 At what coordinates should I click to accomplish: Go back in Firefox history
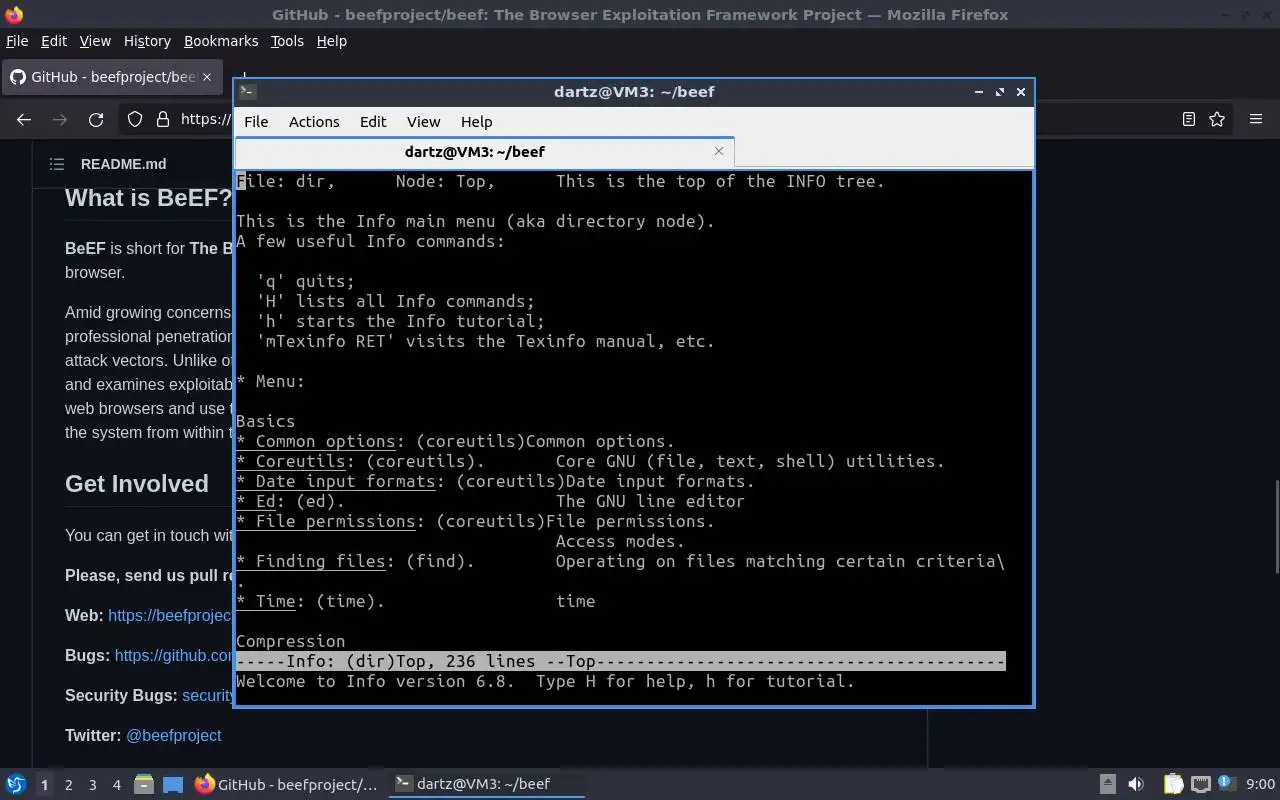tap(24, 119)
